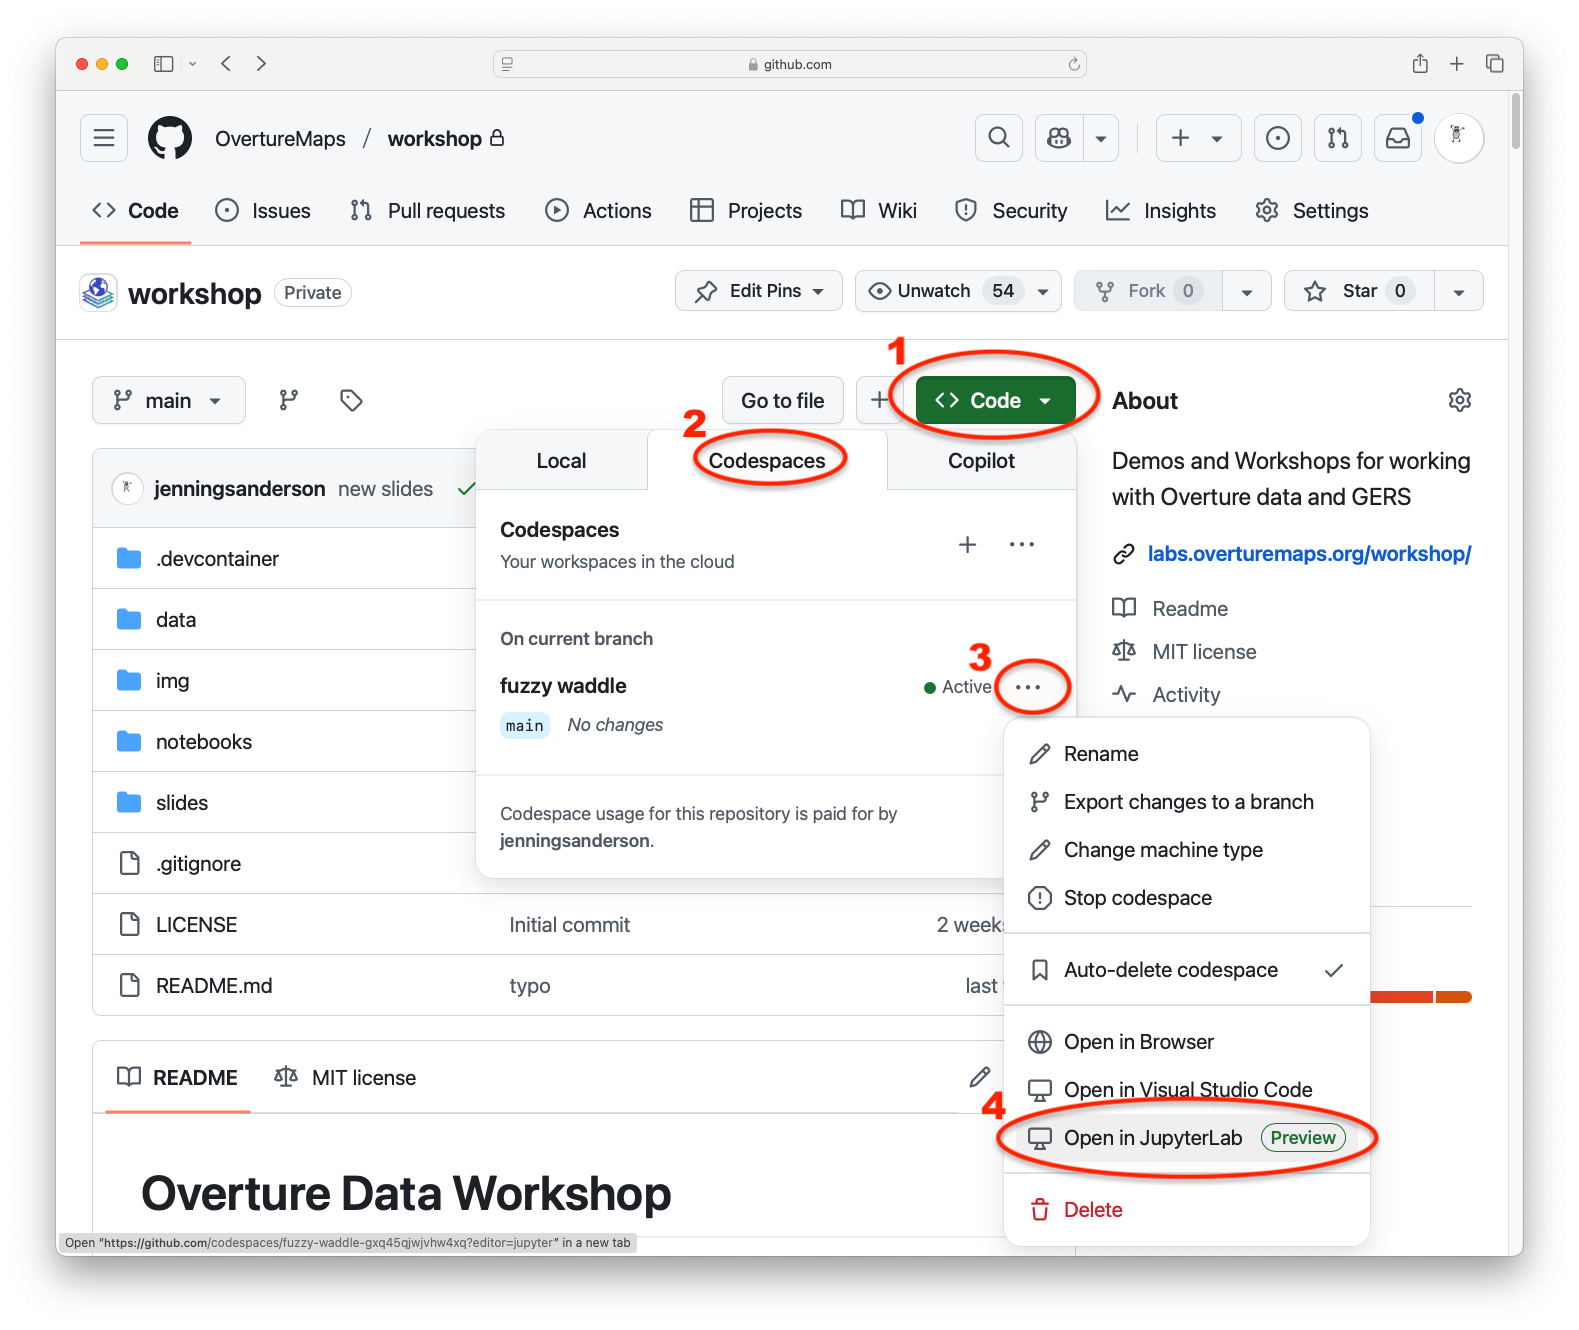The height and width of the screenshot is (1330, 1579).
Task: Click the Safari share icon
Action: [1420, 64]
